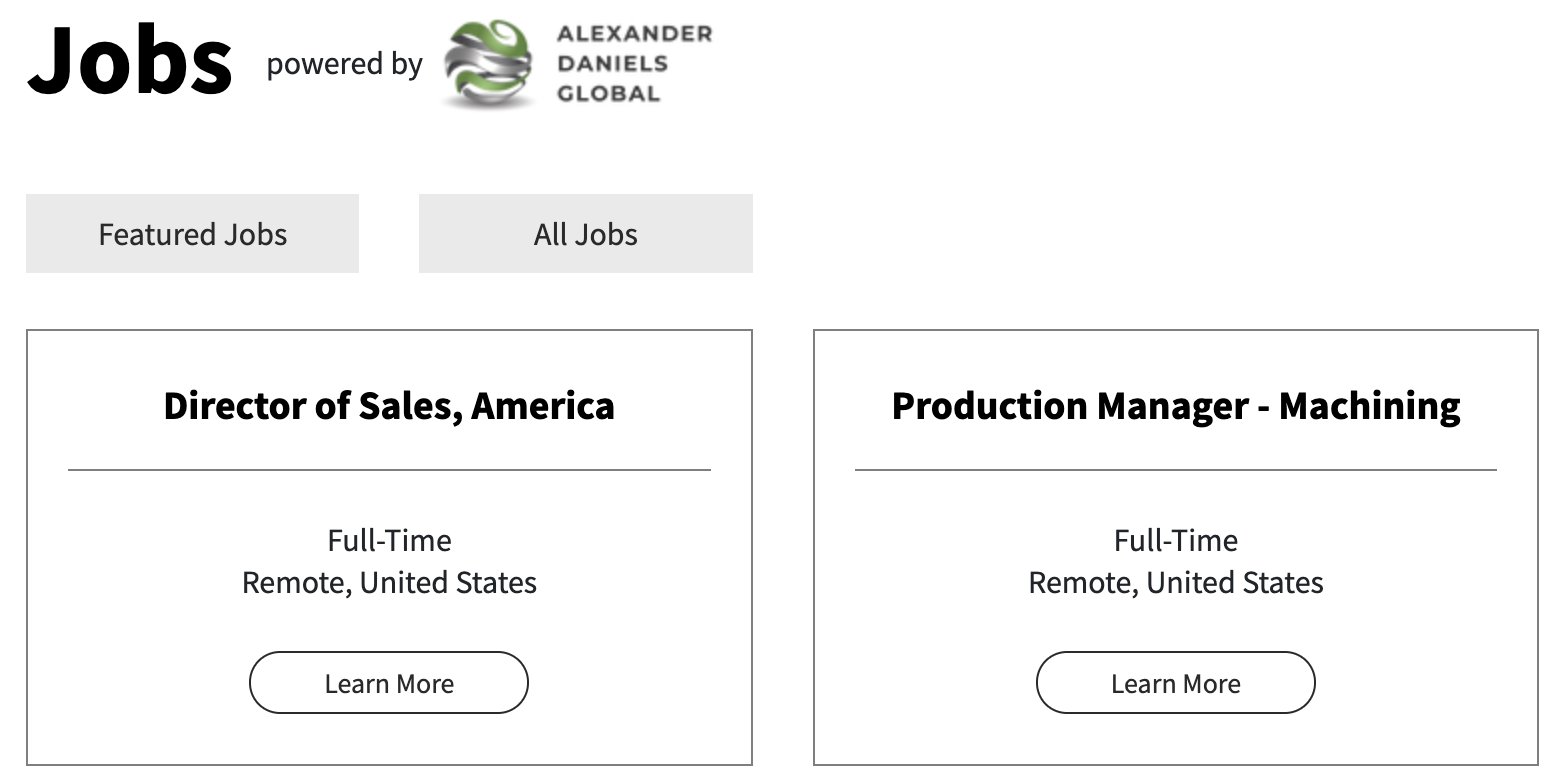Viewport: 1550px width, 776px height.
Task: Click the large Jobs page heading
Action: point(130,62)
